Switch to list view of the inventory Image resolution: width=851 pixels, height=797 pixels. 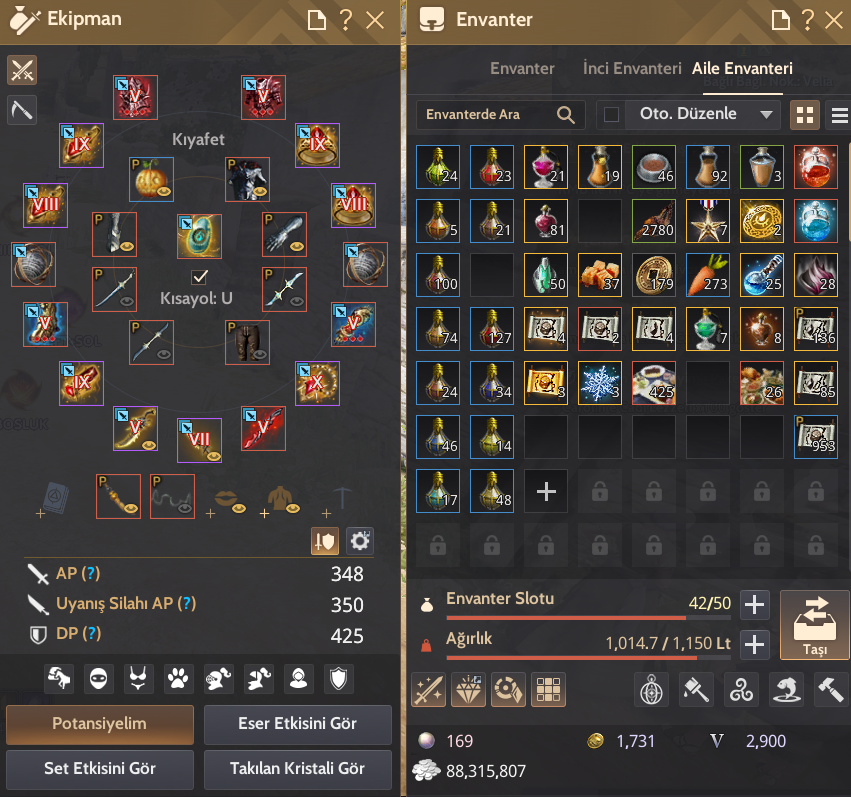click(839, 115)
